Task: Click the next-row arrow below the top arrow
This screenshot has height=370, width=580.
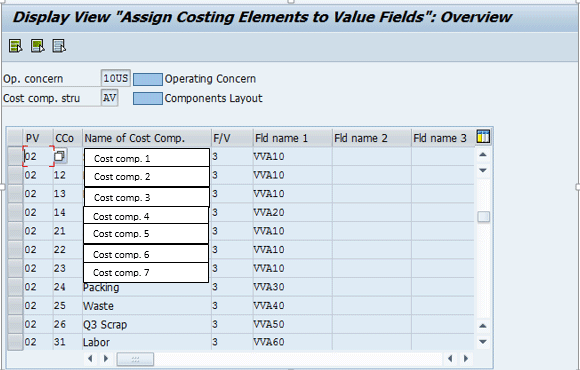Action: pyautogui.click(x=483, y=170)
